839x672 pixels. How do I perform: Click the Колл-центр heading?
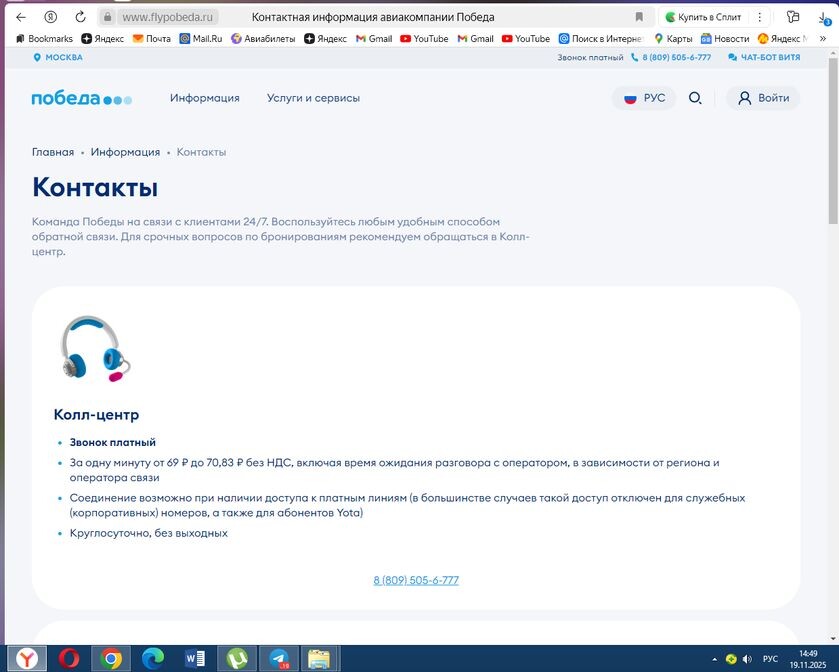(x=96, y=415)
